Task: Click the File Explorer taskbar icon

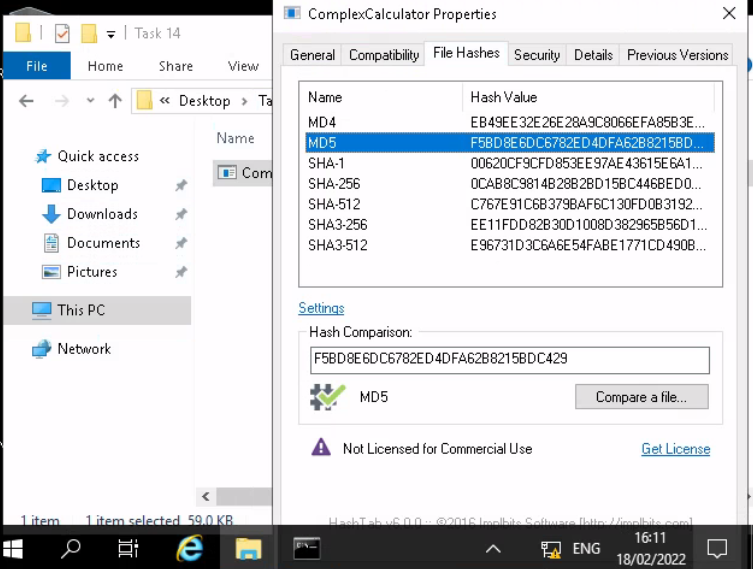Action: click(248, 548)
